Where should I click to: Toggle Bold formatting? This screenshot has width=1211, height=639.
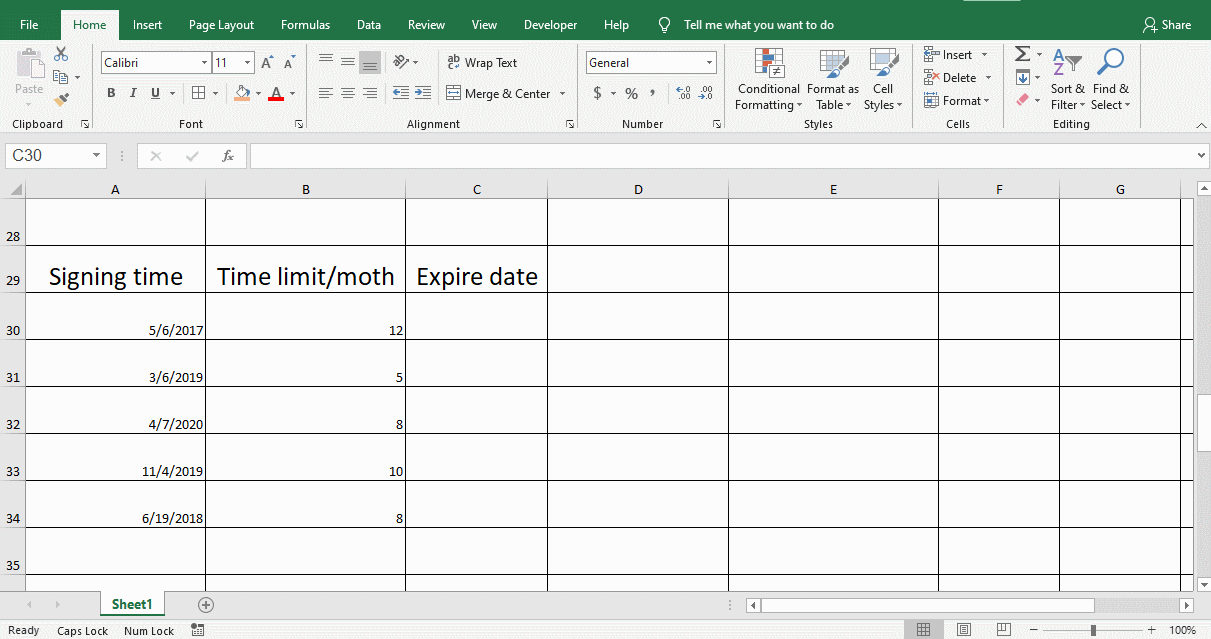click(x=111, y=93)
